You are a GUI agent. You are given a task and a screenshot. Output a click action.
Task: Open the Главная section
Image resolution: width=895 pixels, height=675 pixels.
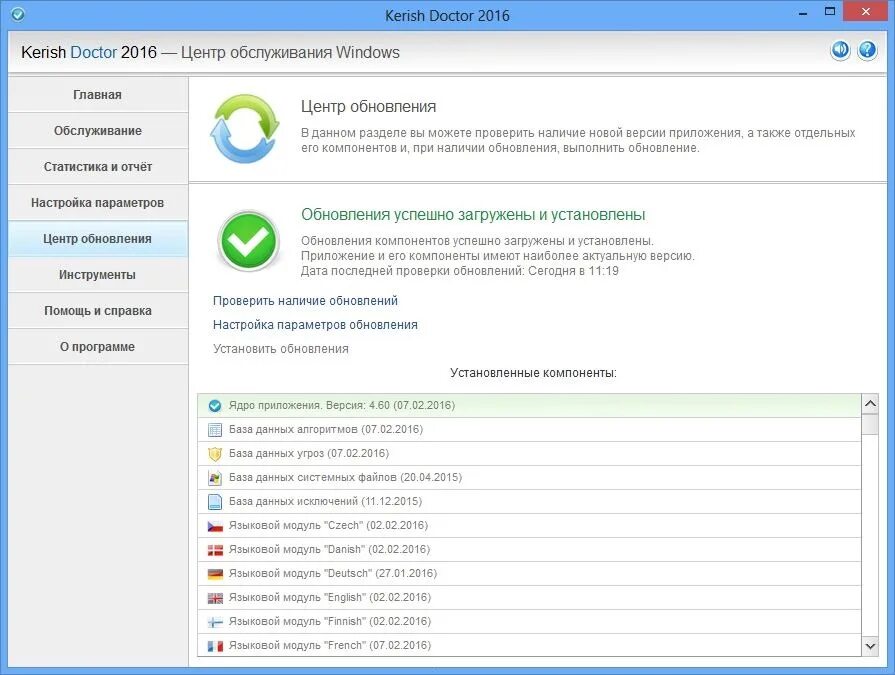[x=98, y=95]
